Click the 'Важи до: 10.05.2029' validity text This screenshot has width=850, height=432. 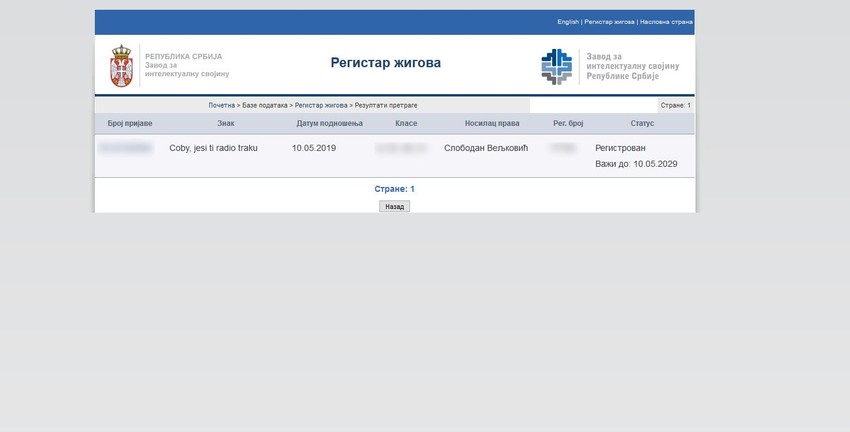pyautogui.click(x=636, y=164)
